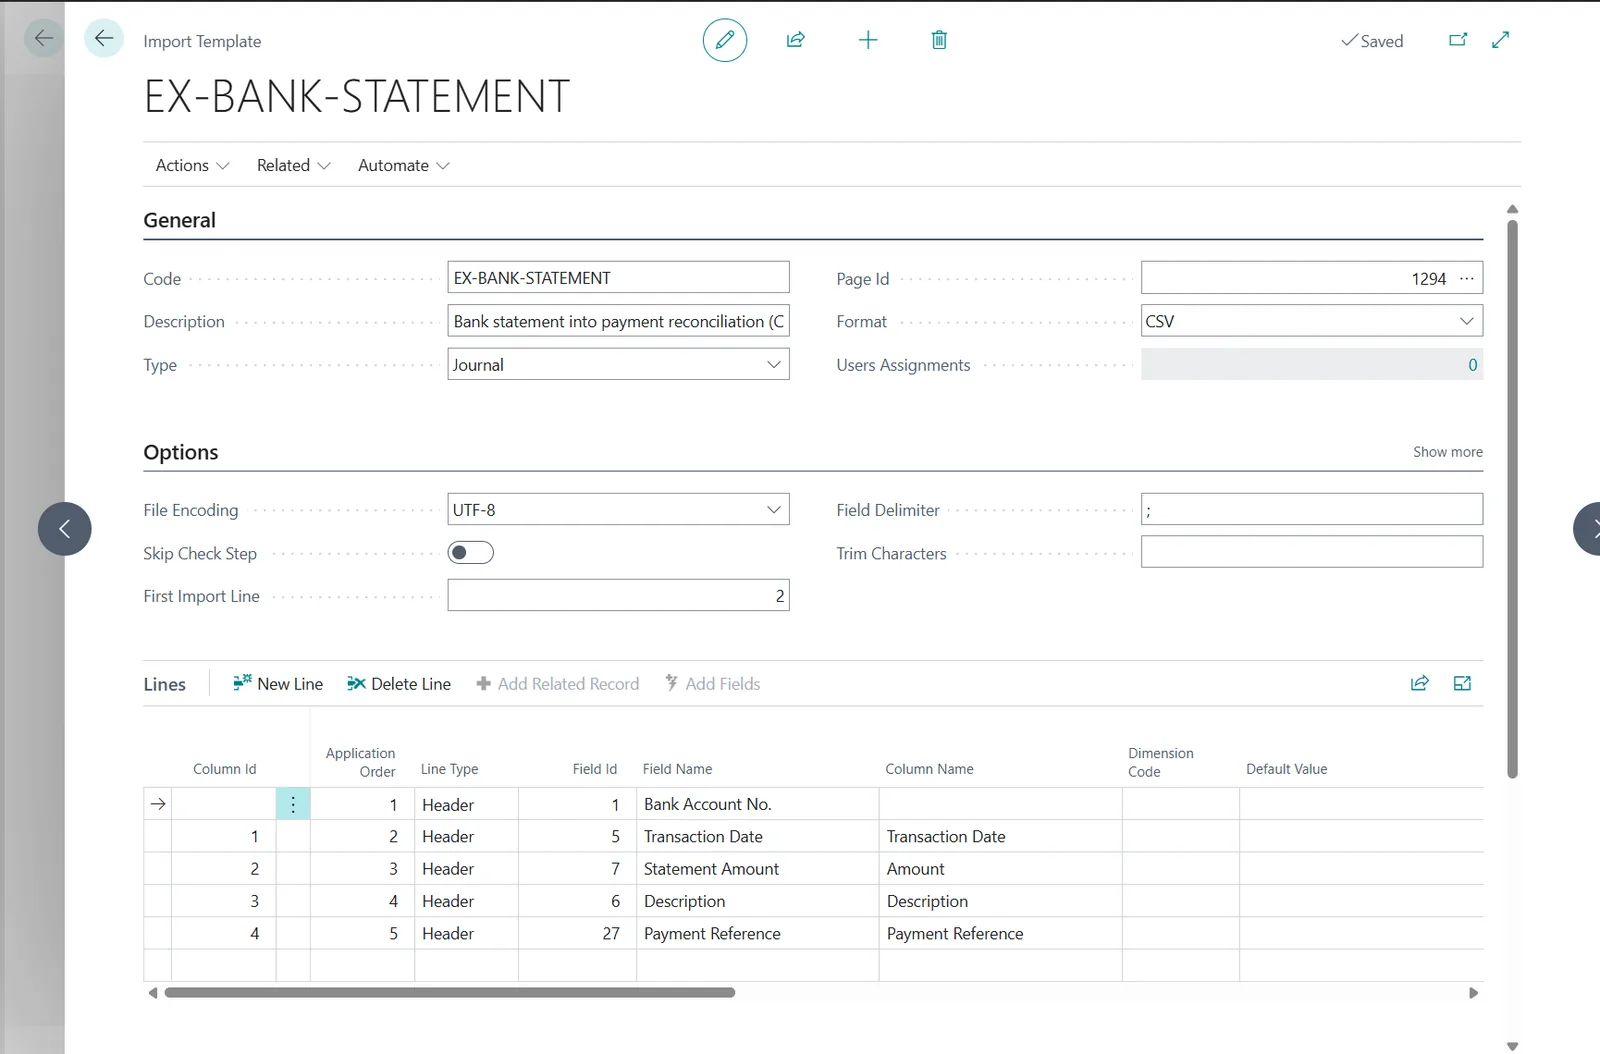Click the left arrow of horizontal scrollbar
1600x1054 pixels.
click(153, 993)
